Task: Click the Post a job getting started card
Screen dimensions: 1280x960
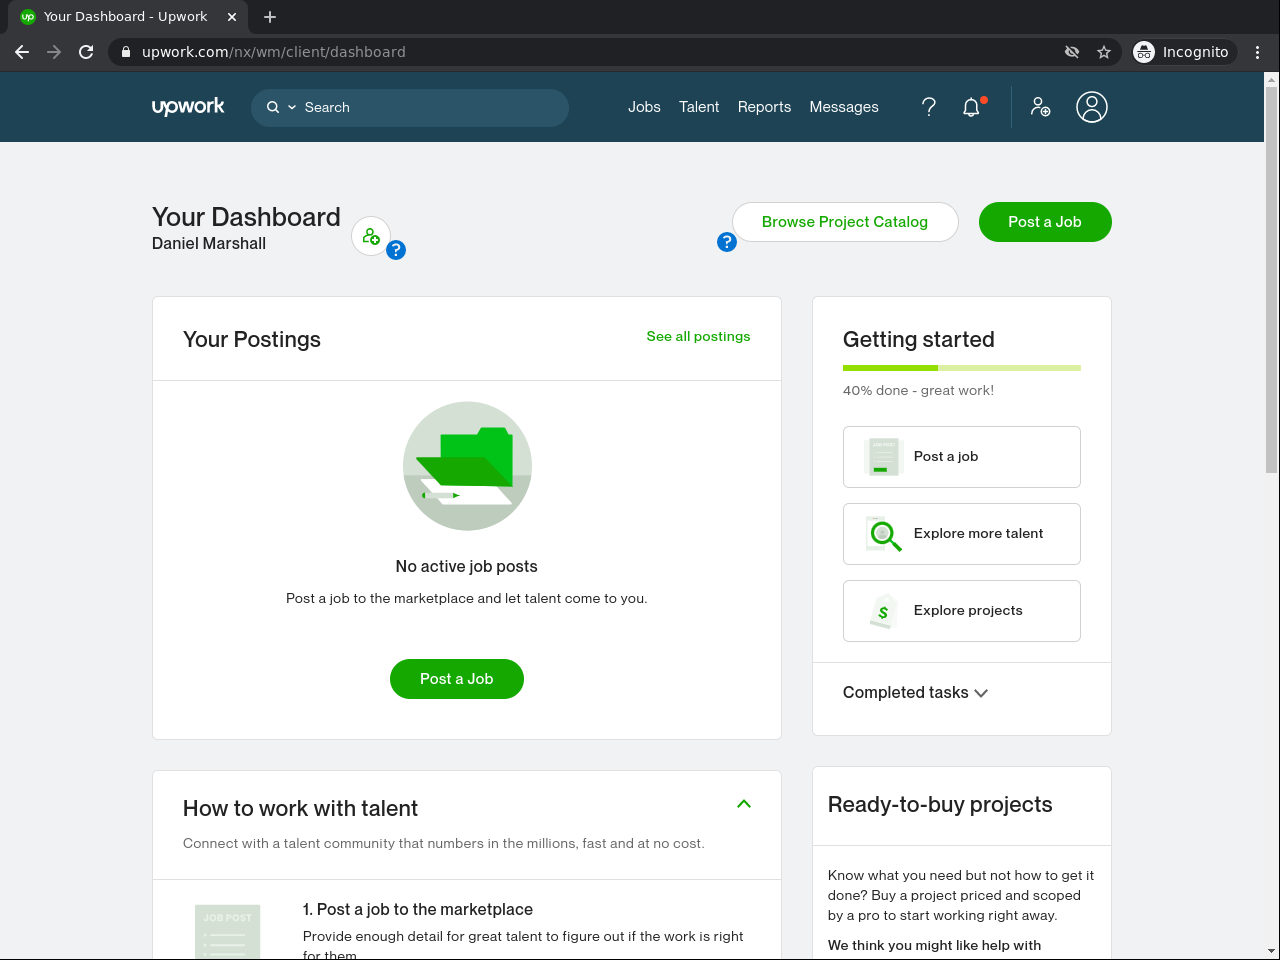Action: (962, 457)
